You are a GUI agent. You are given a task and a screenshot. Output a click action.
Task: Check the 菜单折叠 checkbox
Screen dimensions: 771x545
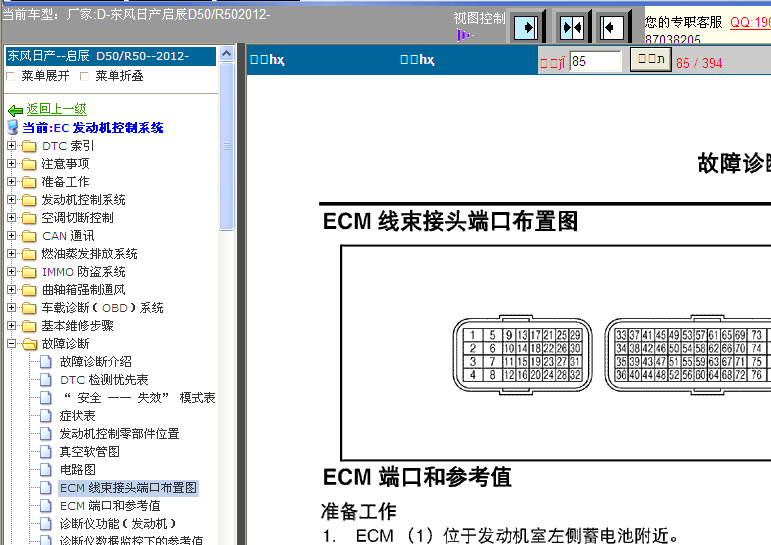click(84, 76)
